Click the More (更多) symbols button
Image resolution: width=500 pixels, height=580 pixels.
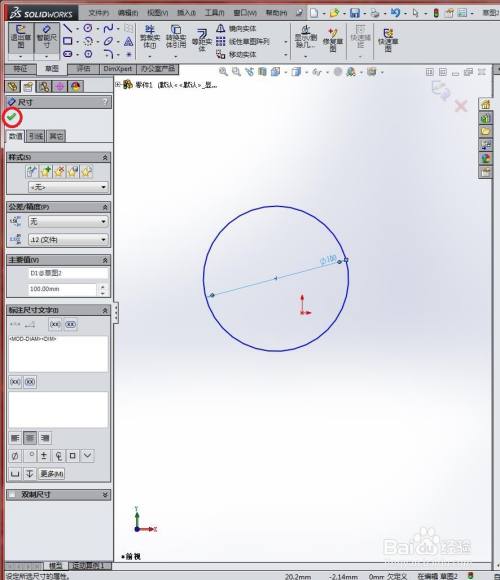click(51, 473)
